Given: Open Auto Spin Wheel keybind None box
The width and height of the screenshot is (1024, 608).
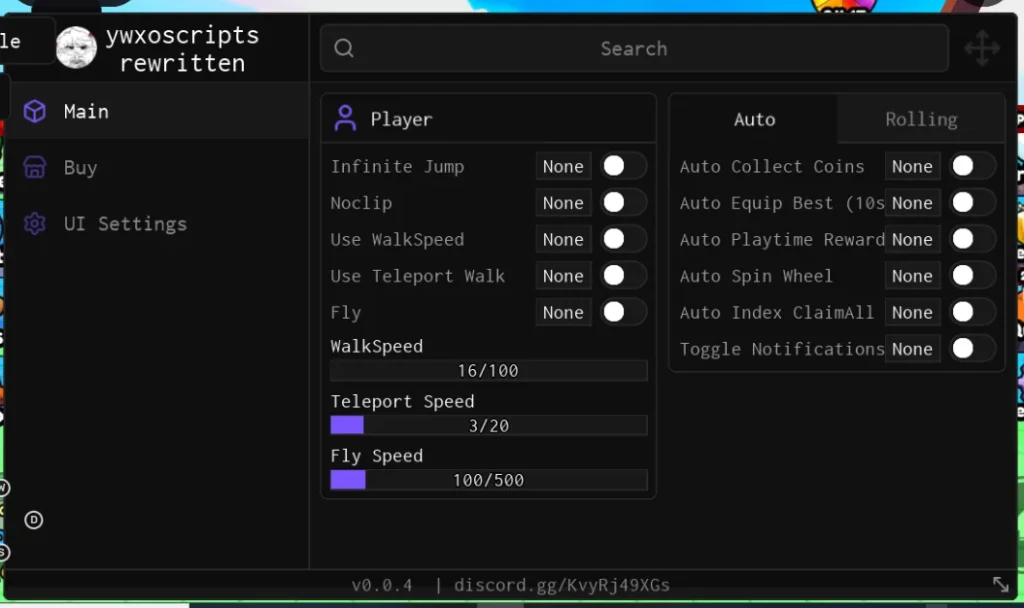Looking at the screenshot, I should pyautogui.click(x=912, y=276).
